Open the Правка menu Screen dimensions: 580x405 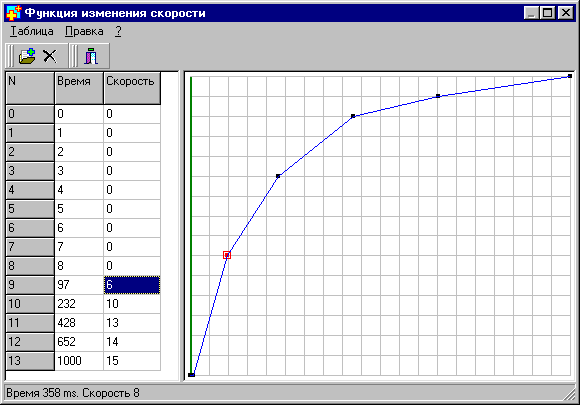point(84,31)
